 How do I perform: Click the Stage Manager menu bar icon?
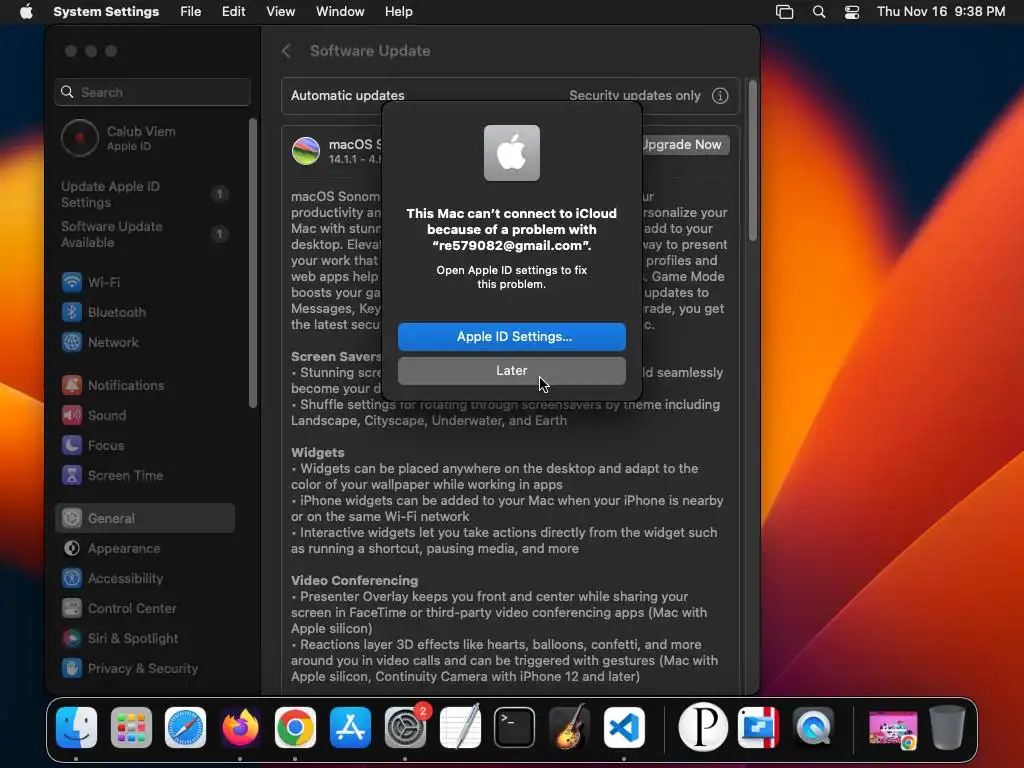784,12
